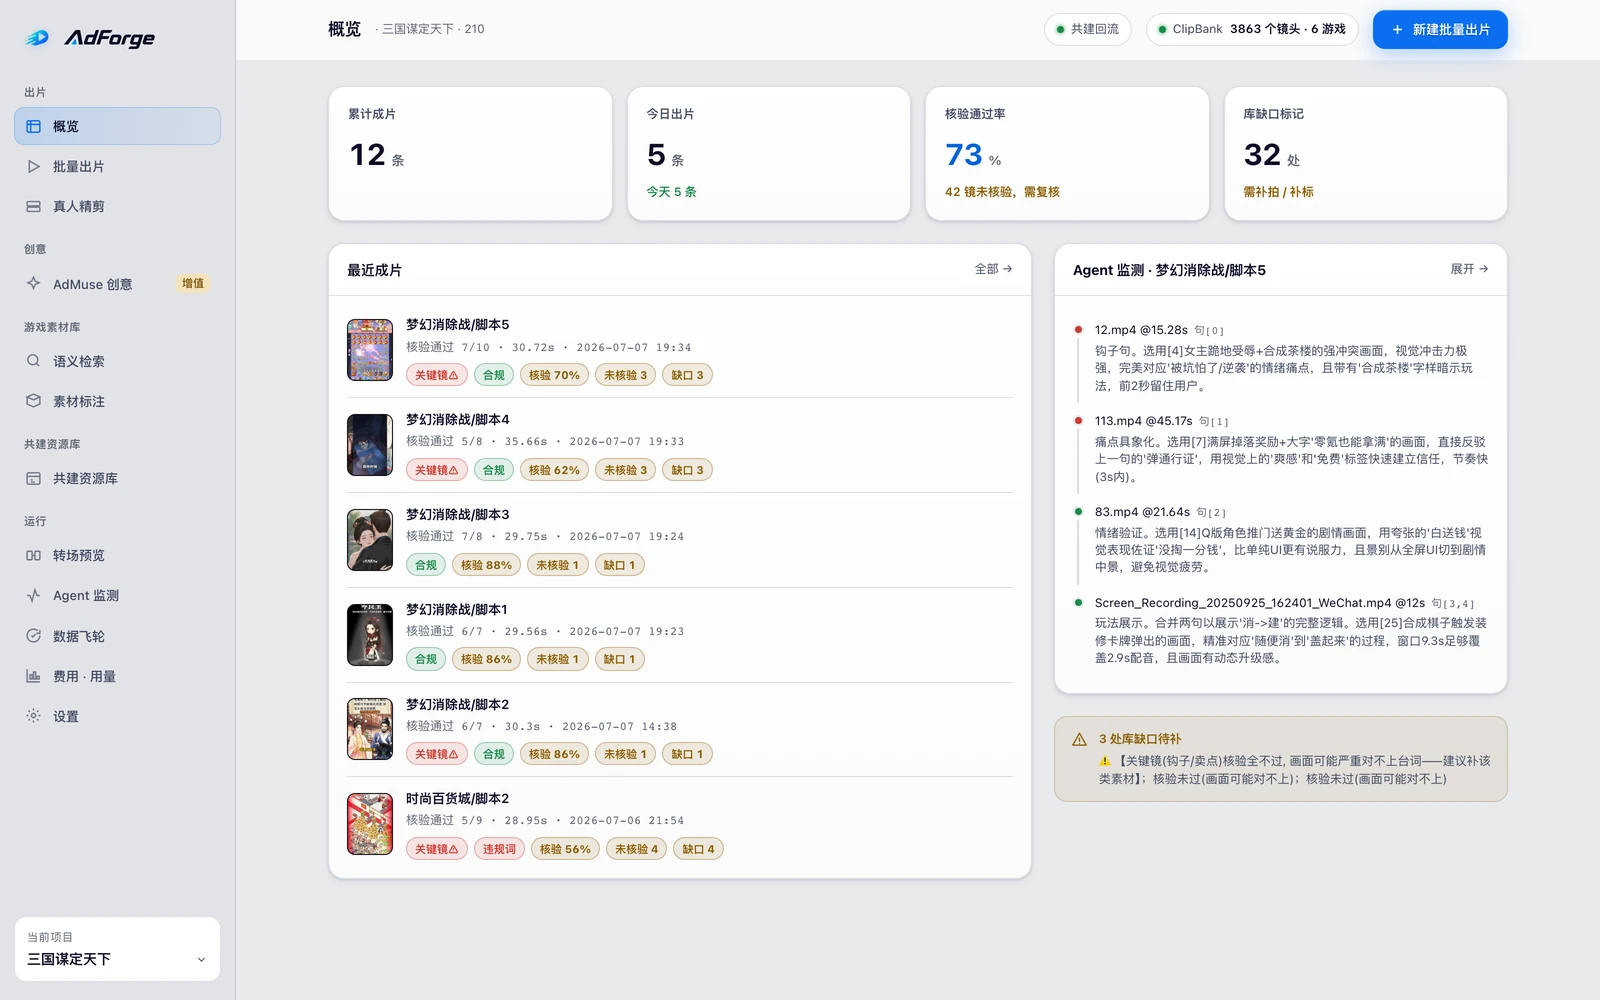The width and height of the screenshot is (1600, 1000).
Task: Click the 113.mp4 @45.17s entry heading
Action: pos(1143,421)
